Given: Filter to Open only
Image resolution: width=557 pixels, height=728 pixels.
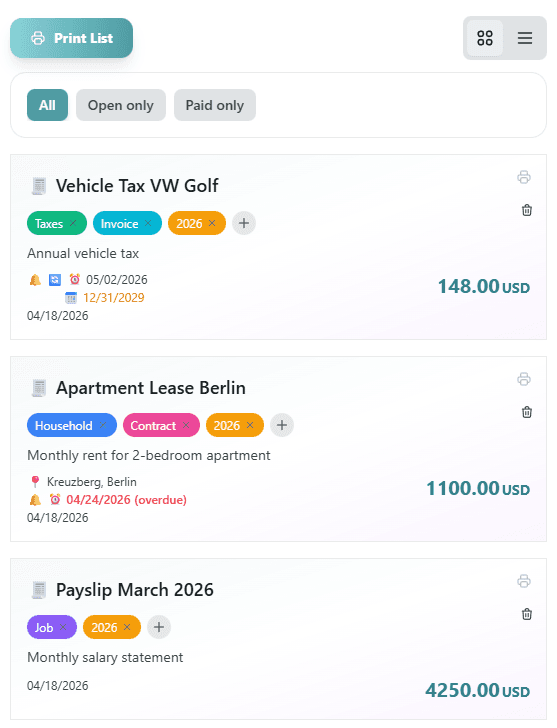Looking at the screenshot, I should [x=121, y=105].
